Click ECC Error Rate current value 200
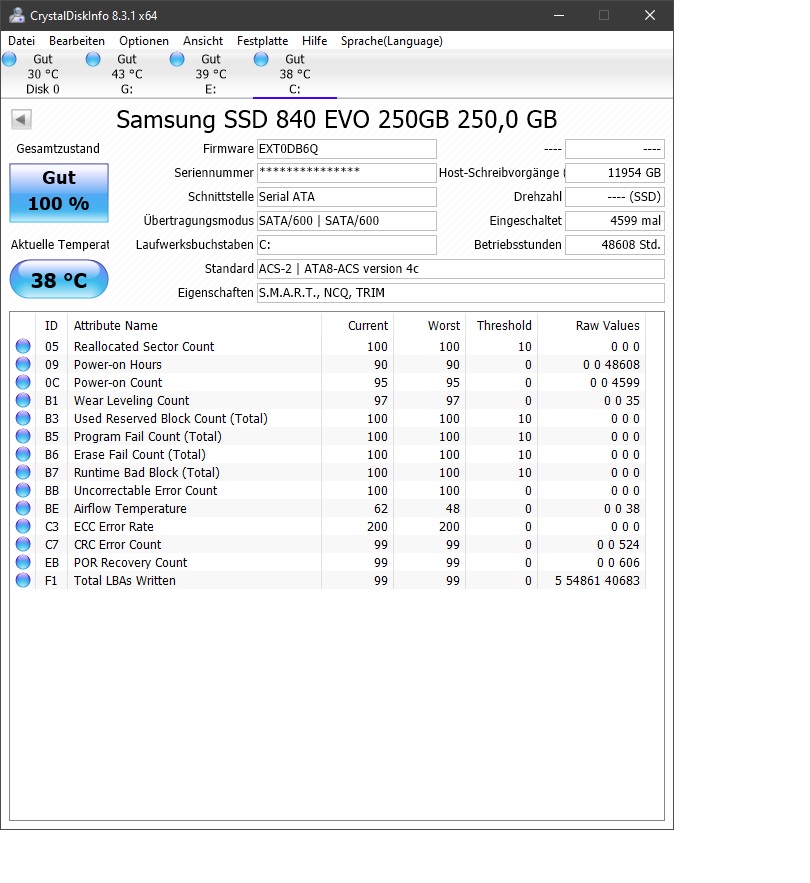Image resolution: width=810 pixels, height=883 pixels. click(377, 527)
